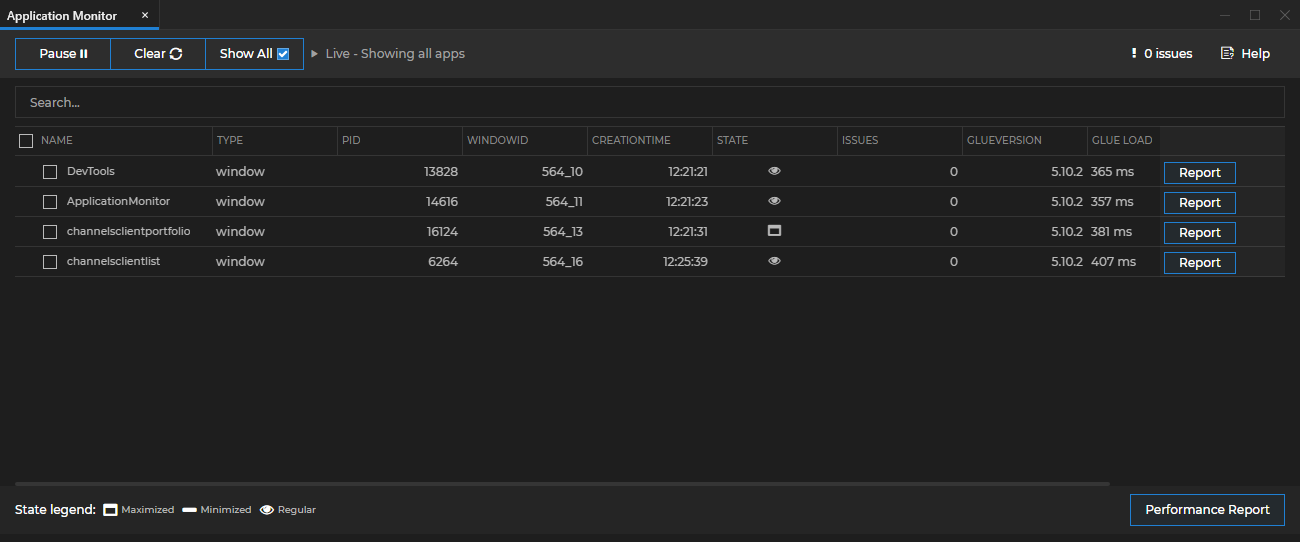Click glue load value 357 ms
Viewport: 1300px width, 542px height.
[1112, 202]
